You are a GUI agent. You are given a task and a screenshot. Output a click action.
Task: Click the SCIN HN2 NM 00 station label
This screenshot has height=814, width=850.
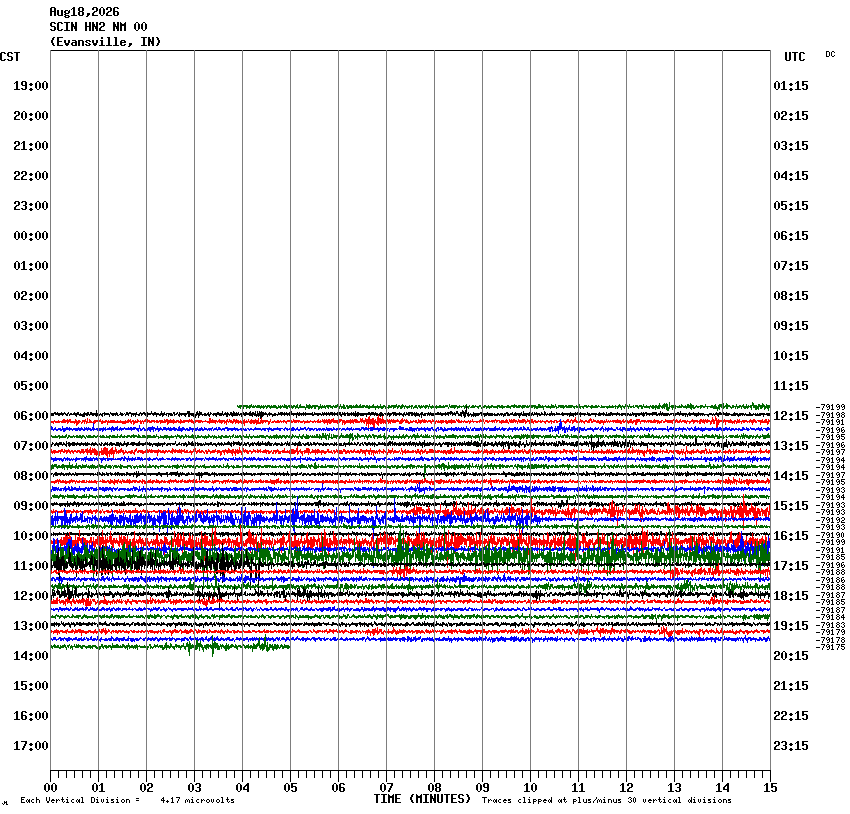[x=98, y=27]
